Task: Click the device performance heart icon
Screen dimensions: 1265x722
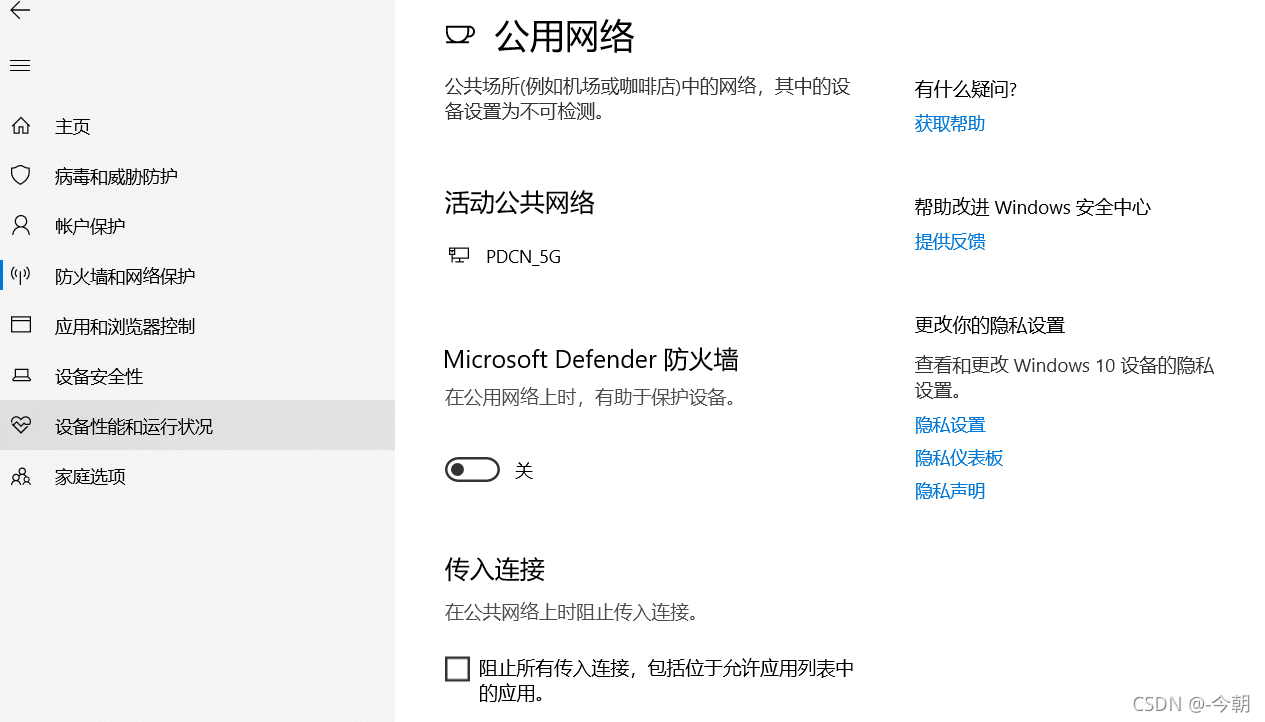Action: pyautogui.click(x=20, y=426)
